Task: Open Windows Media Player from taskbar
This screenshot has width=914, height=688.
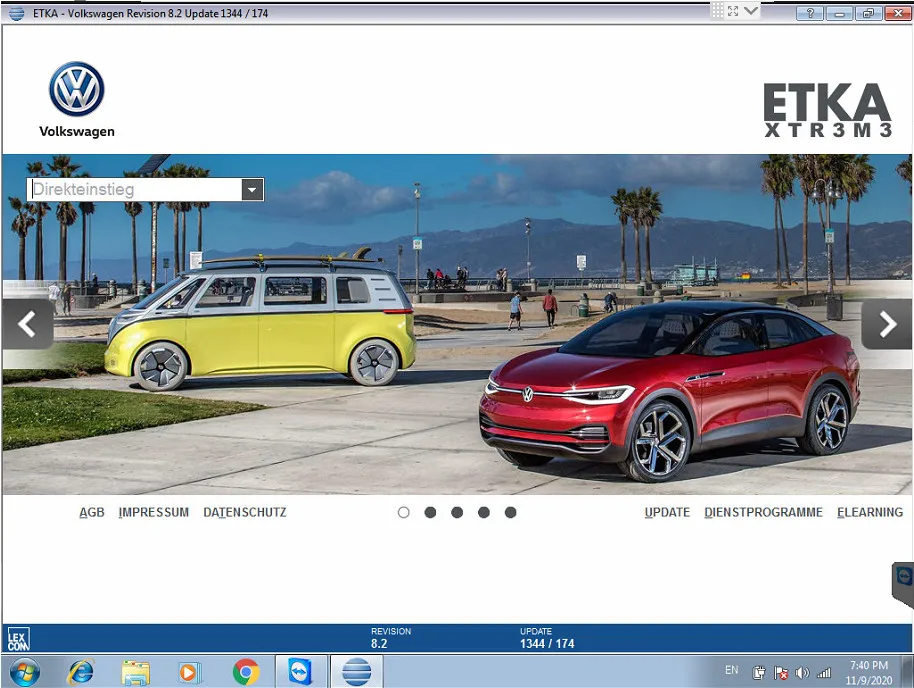Action: (189, 672)
